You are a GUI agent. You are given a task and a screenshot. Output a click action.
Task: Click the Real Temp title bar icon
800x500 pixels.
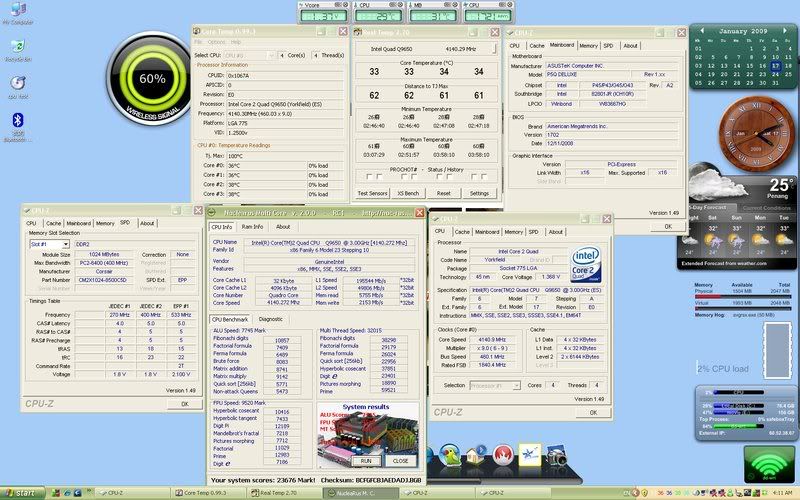point(358,32)
